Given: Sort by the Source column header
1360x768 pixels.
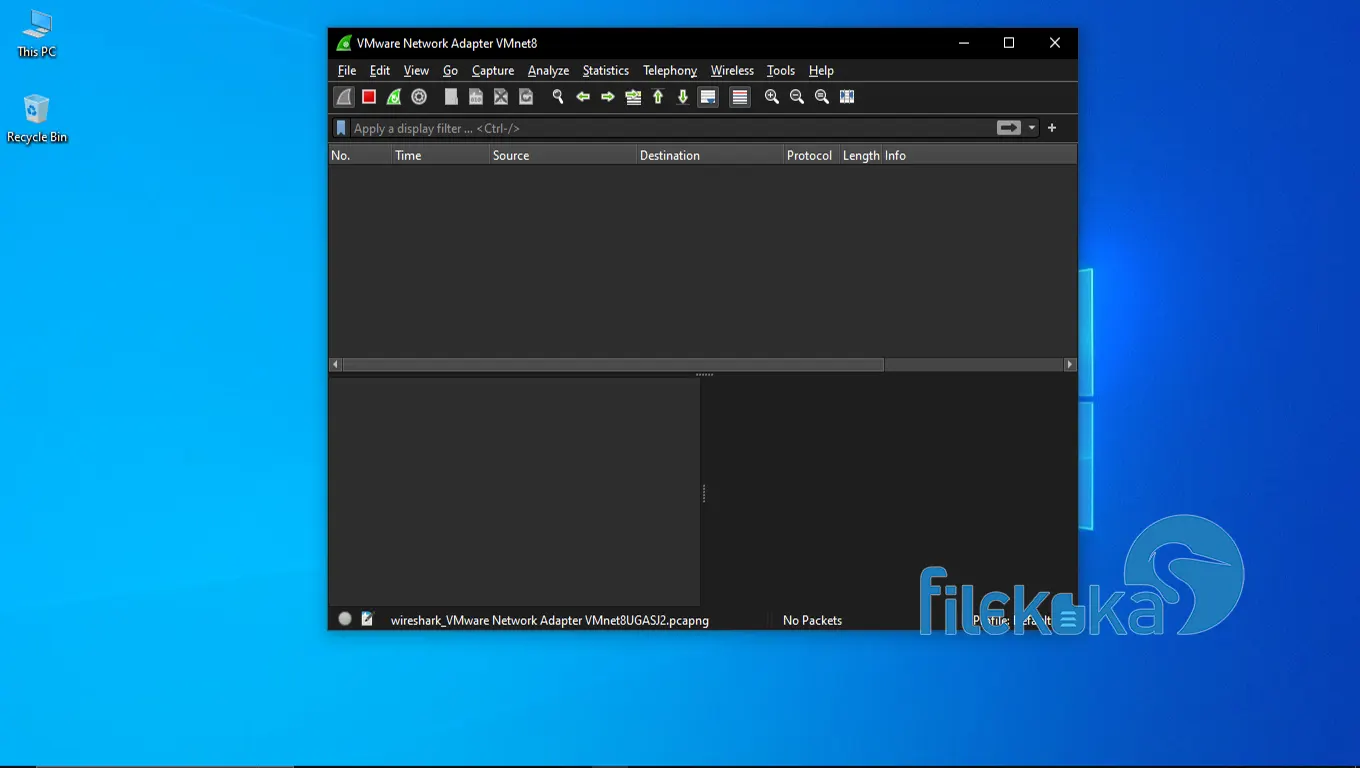Looking at the screenshot, I should [x=563, y=155].
